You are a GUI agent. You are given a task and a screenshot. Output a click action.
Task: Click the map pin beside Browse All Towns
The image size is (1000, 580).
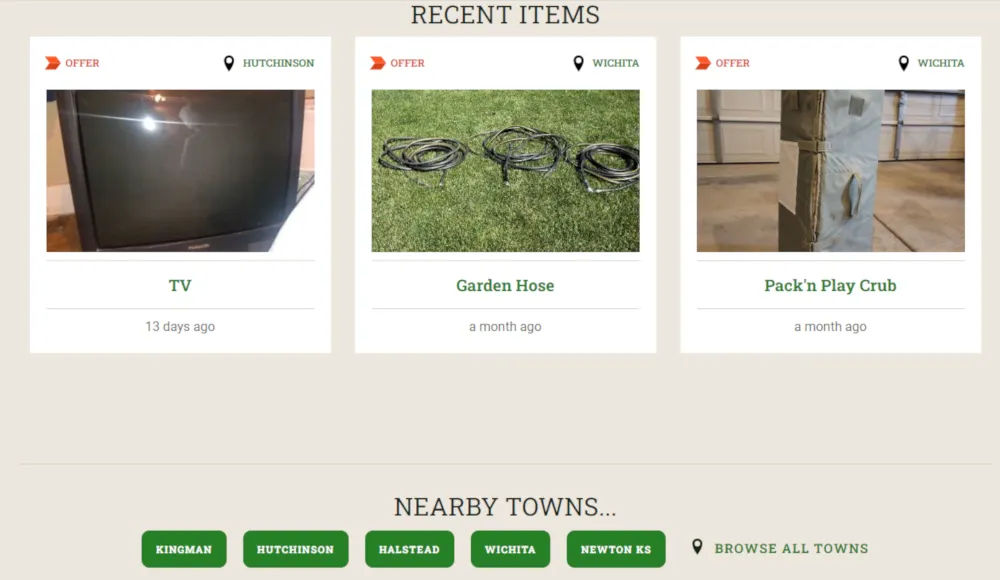pos(697,547)
